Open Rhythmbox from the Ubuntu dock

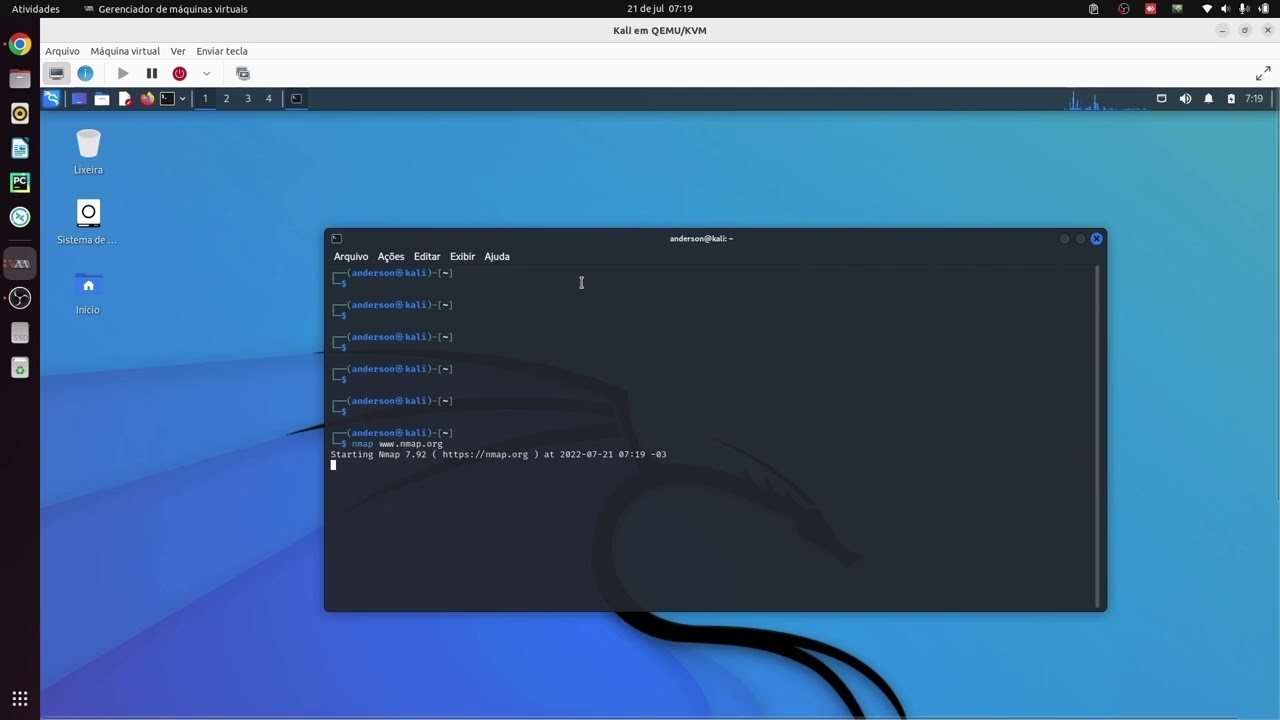point(20,114)
